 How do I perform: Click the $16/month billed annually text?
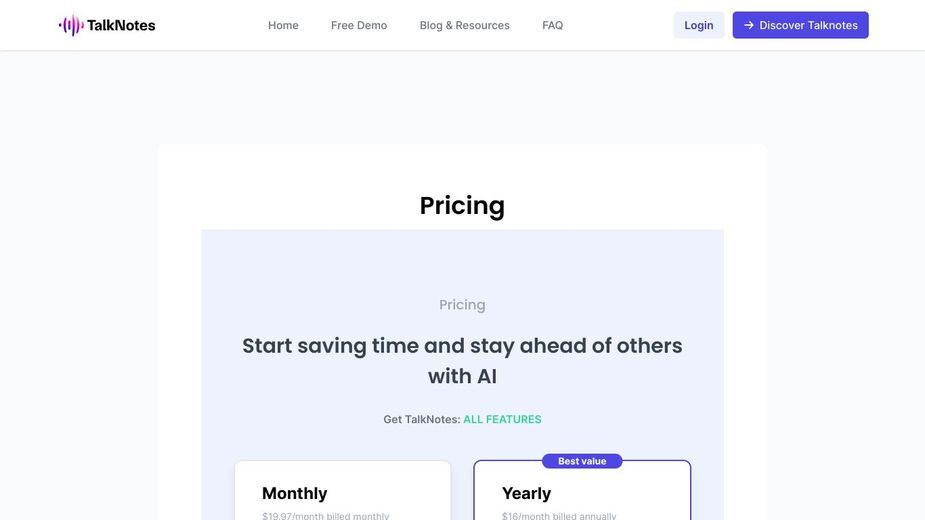click(x=559, y=516)
